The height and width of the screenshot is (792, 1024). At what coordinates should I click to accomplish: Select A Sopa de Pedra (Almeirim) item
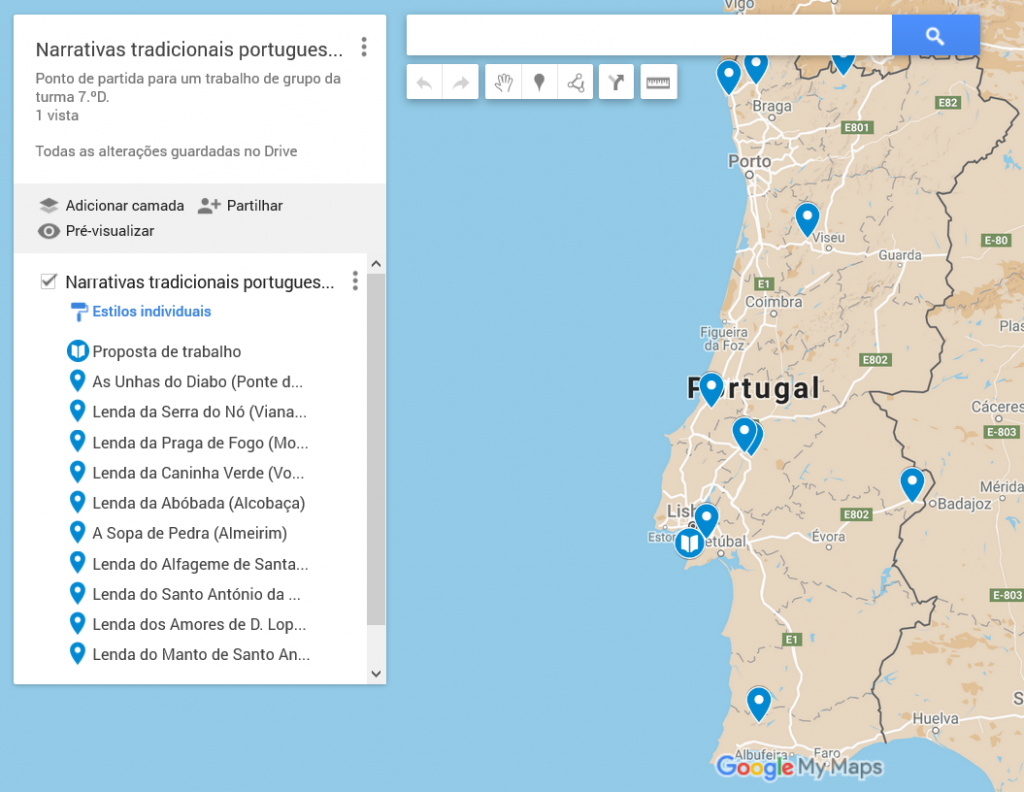pos(189,533)
